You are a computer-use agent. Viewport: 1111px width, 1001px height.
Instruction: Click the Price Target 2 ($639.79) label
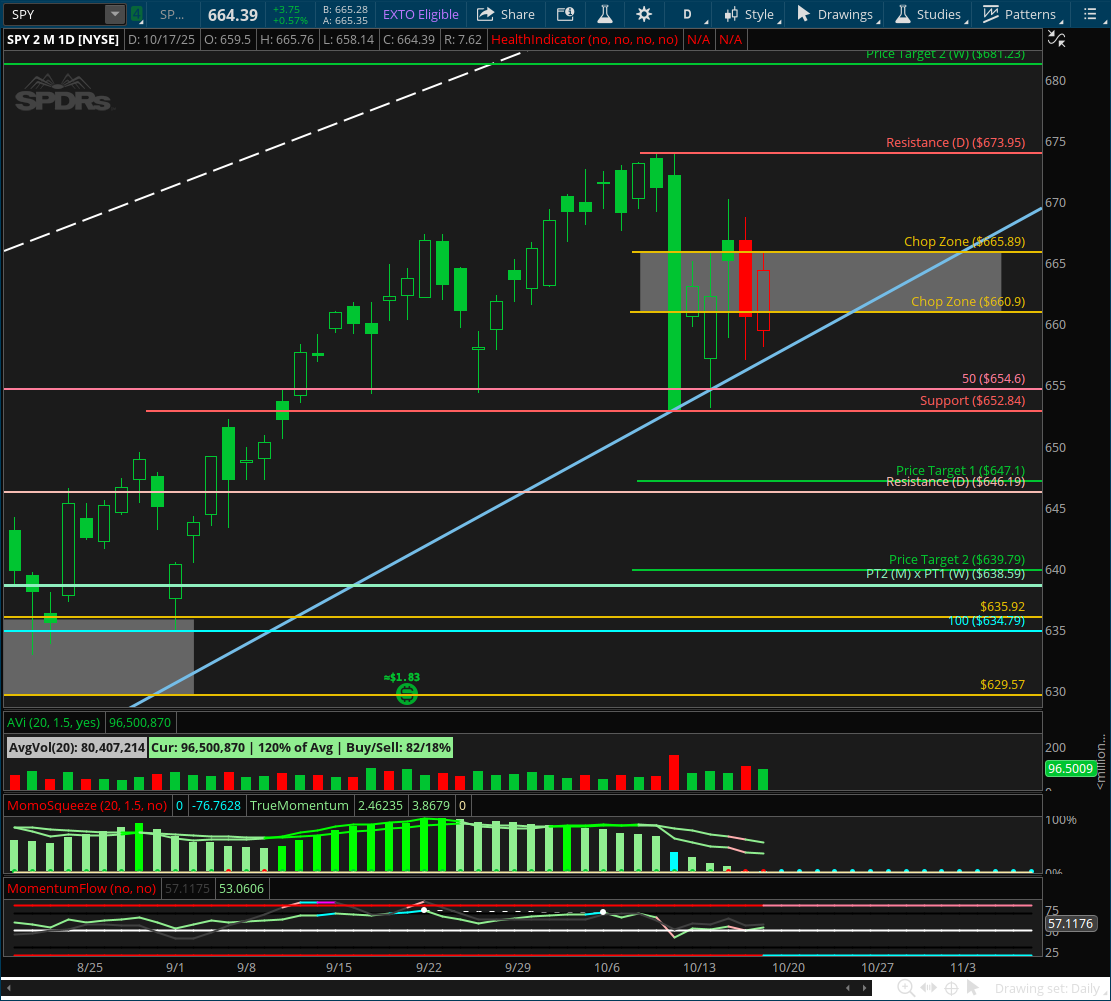(x=957, y=559)
